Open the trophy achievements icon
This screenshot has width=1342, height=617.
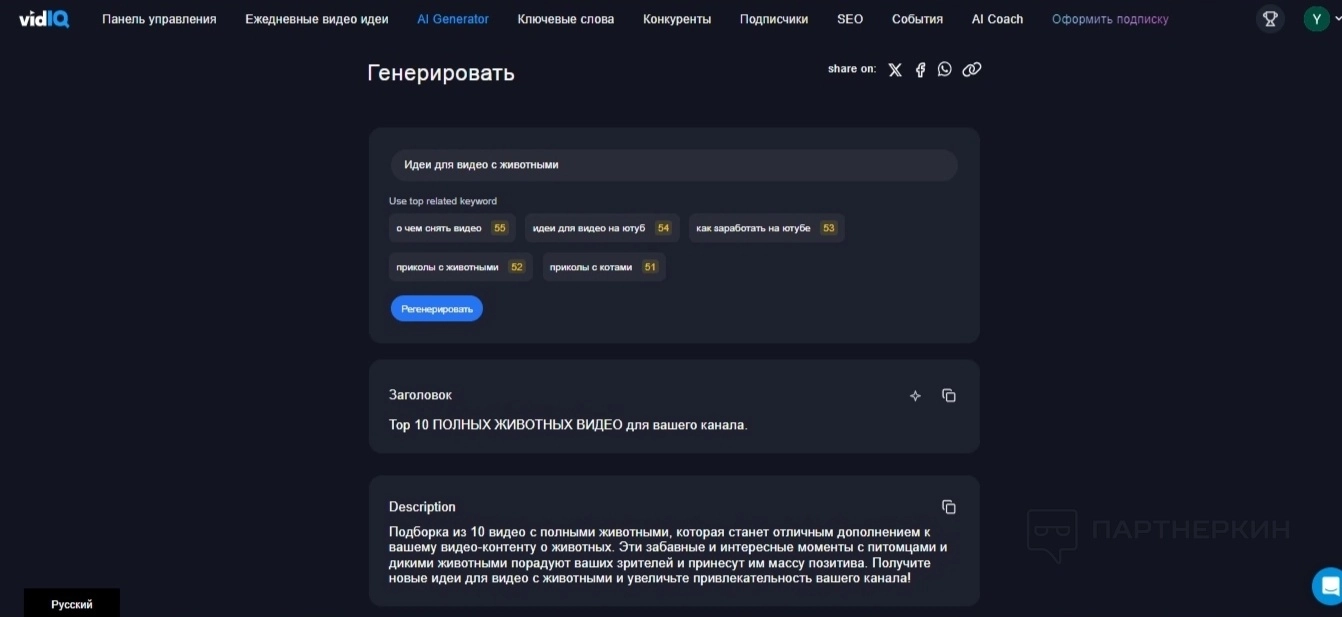[1270, 19]
